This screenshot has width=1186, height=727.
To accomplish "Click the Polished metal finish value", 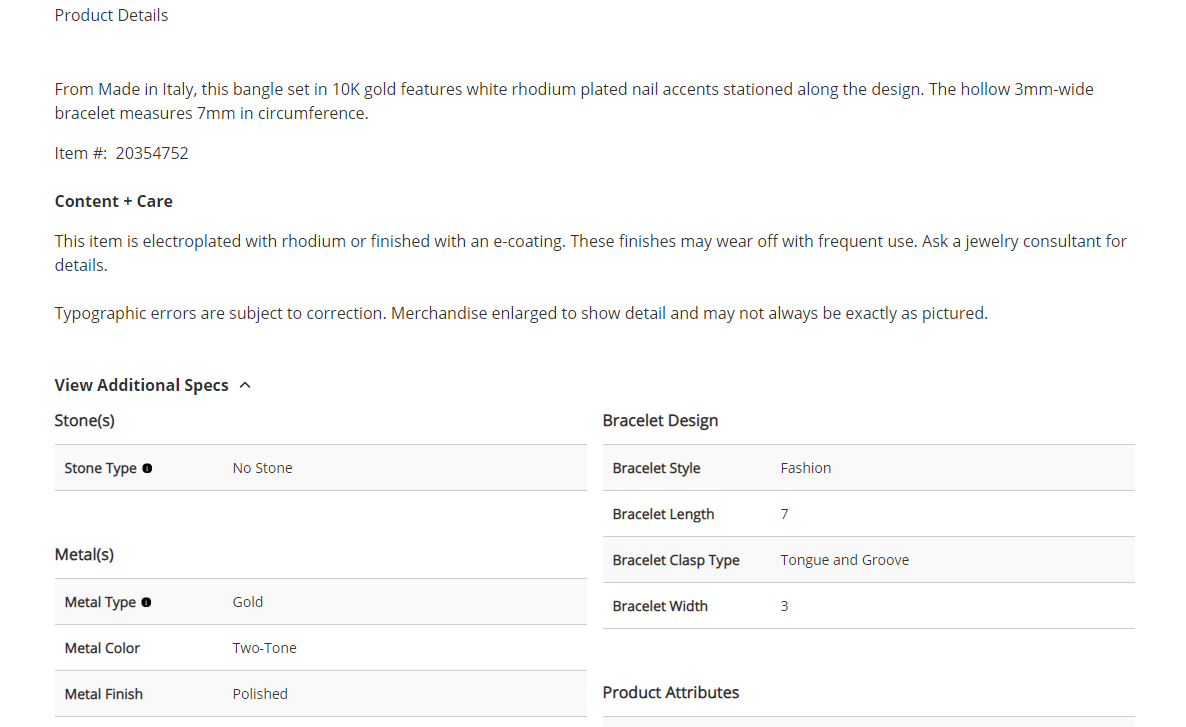I will click(260, 694).
